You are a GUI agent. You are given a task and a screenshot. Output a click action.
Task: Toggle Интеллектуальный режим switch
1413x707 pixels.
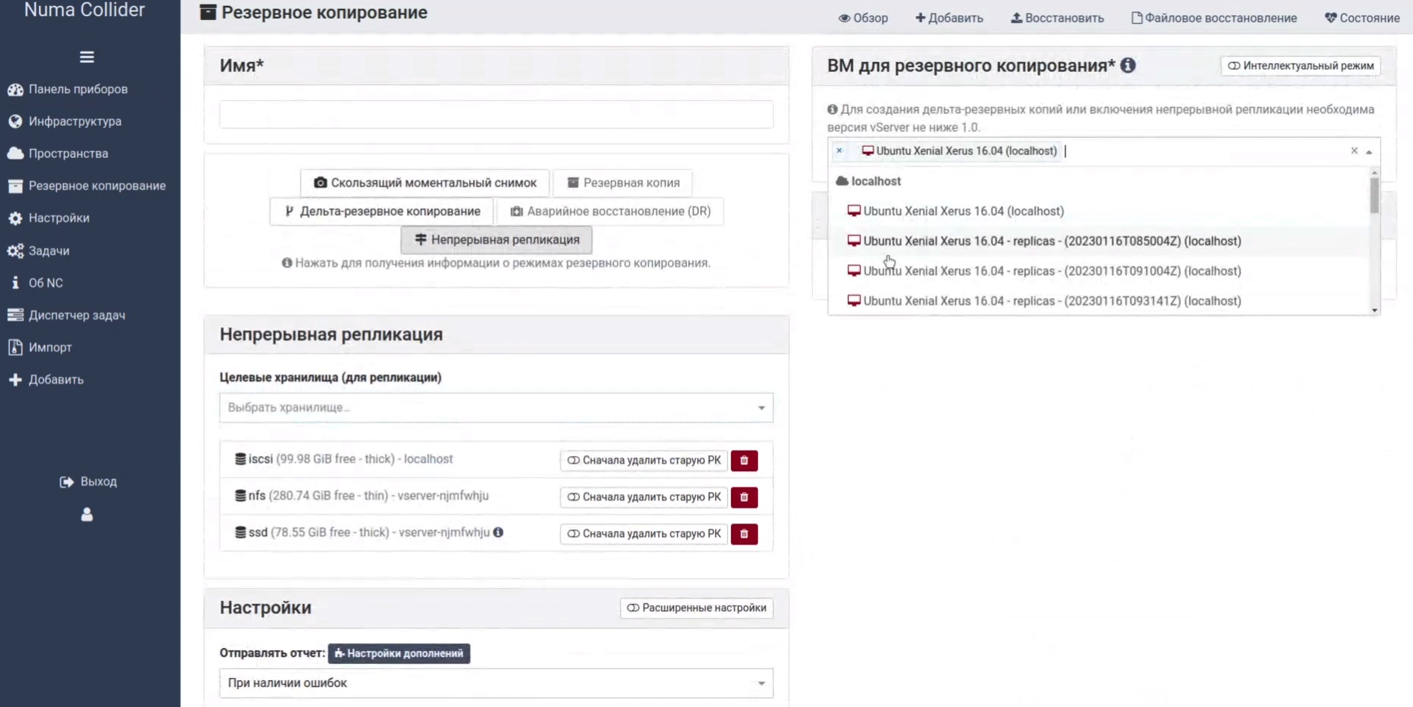(x=1300, y=66)
